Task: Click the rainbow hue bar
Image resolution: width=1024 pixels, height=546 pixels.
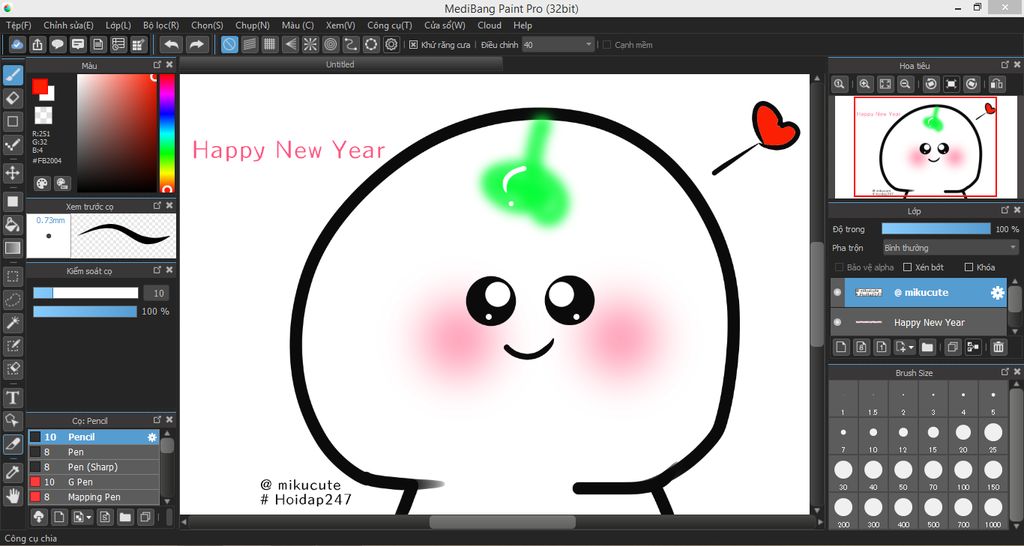Action: pos(167,133)
